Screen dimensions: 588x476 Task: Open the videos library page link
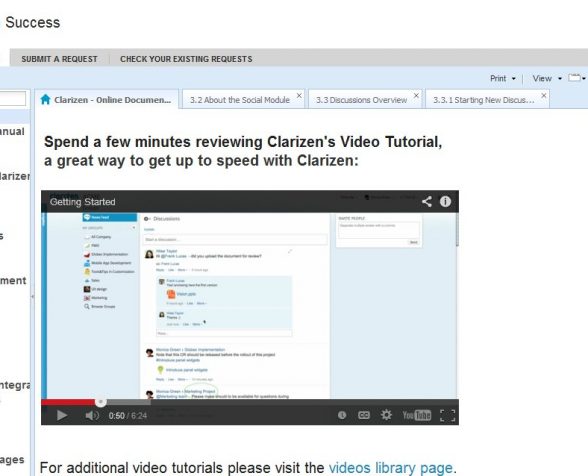(x=390, y=468)
